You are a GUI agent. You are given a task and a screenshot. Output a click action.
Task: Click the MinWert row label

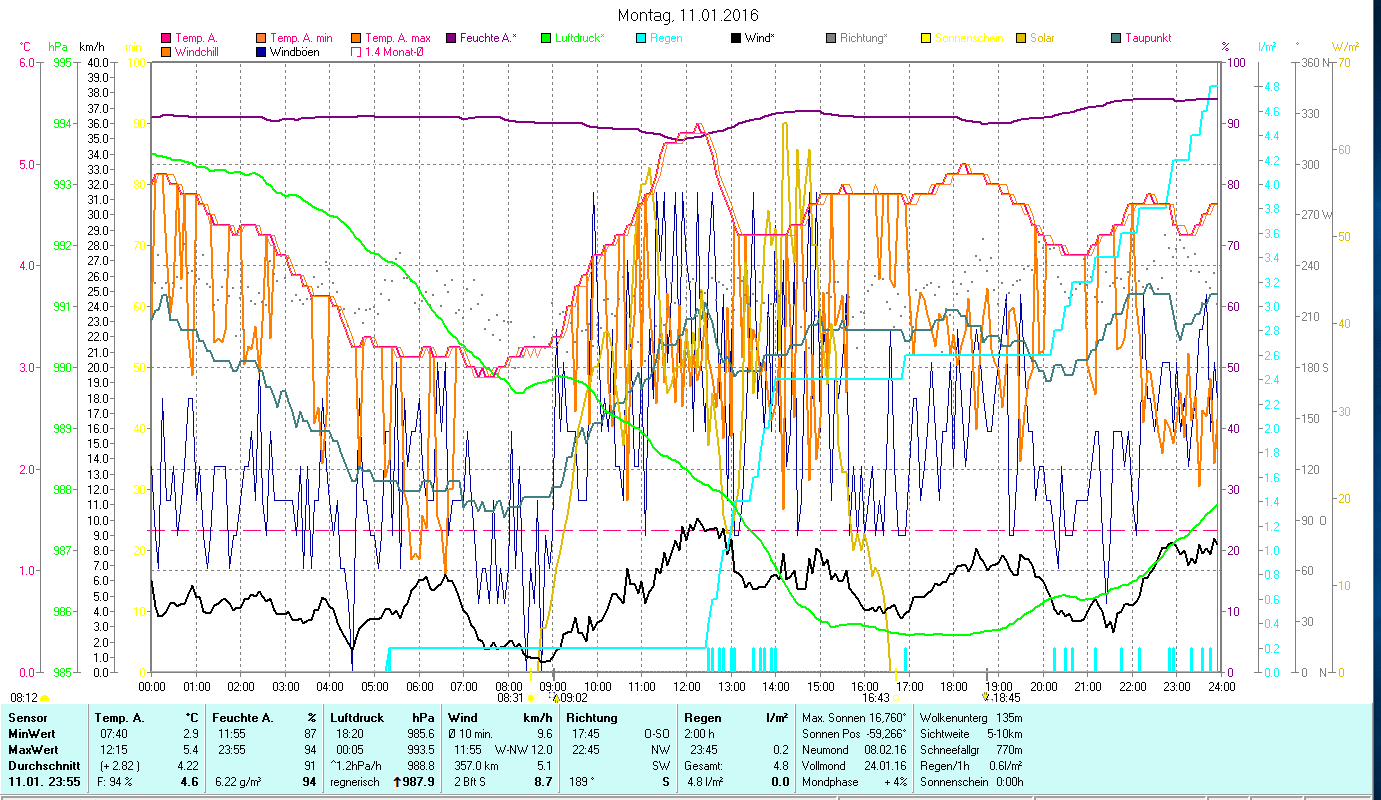pos(32,734)
